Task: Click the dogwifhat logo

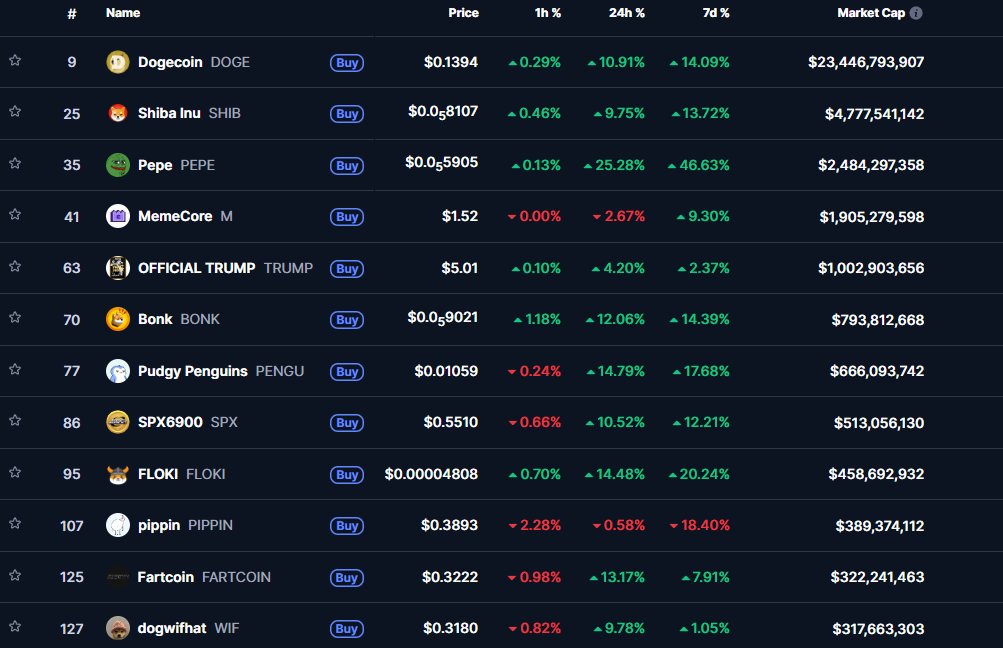Action: click(x=118, y=628)
